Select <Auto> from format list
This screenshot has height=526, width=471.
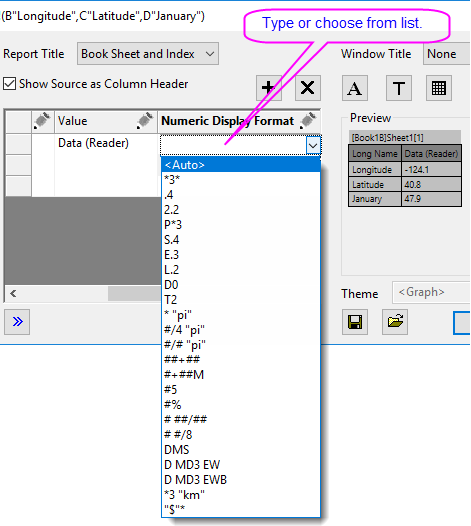click(241, 165)
